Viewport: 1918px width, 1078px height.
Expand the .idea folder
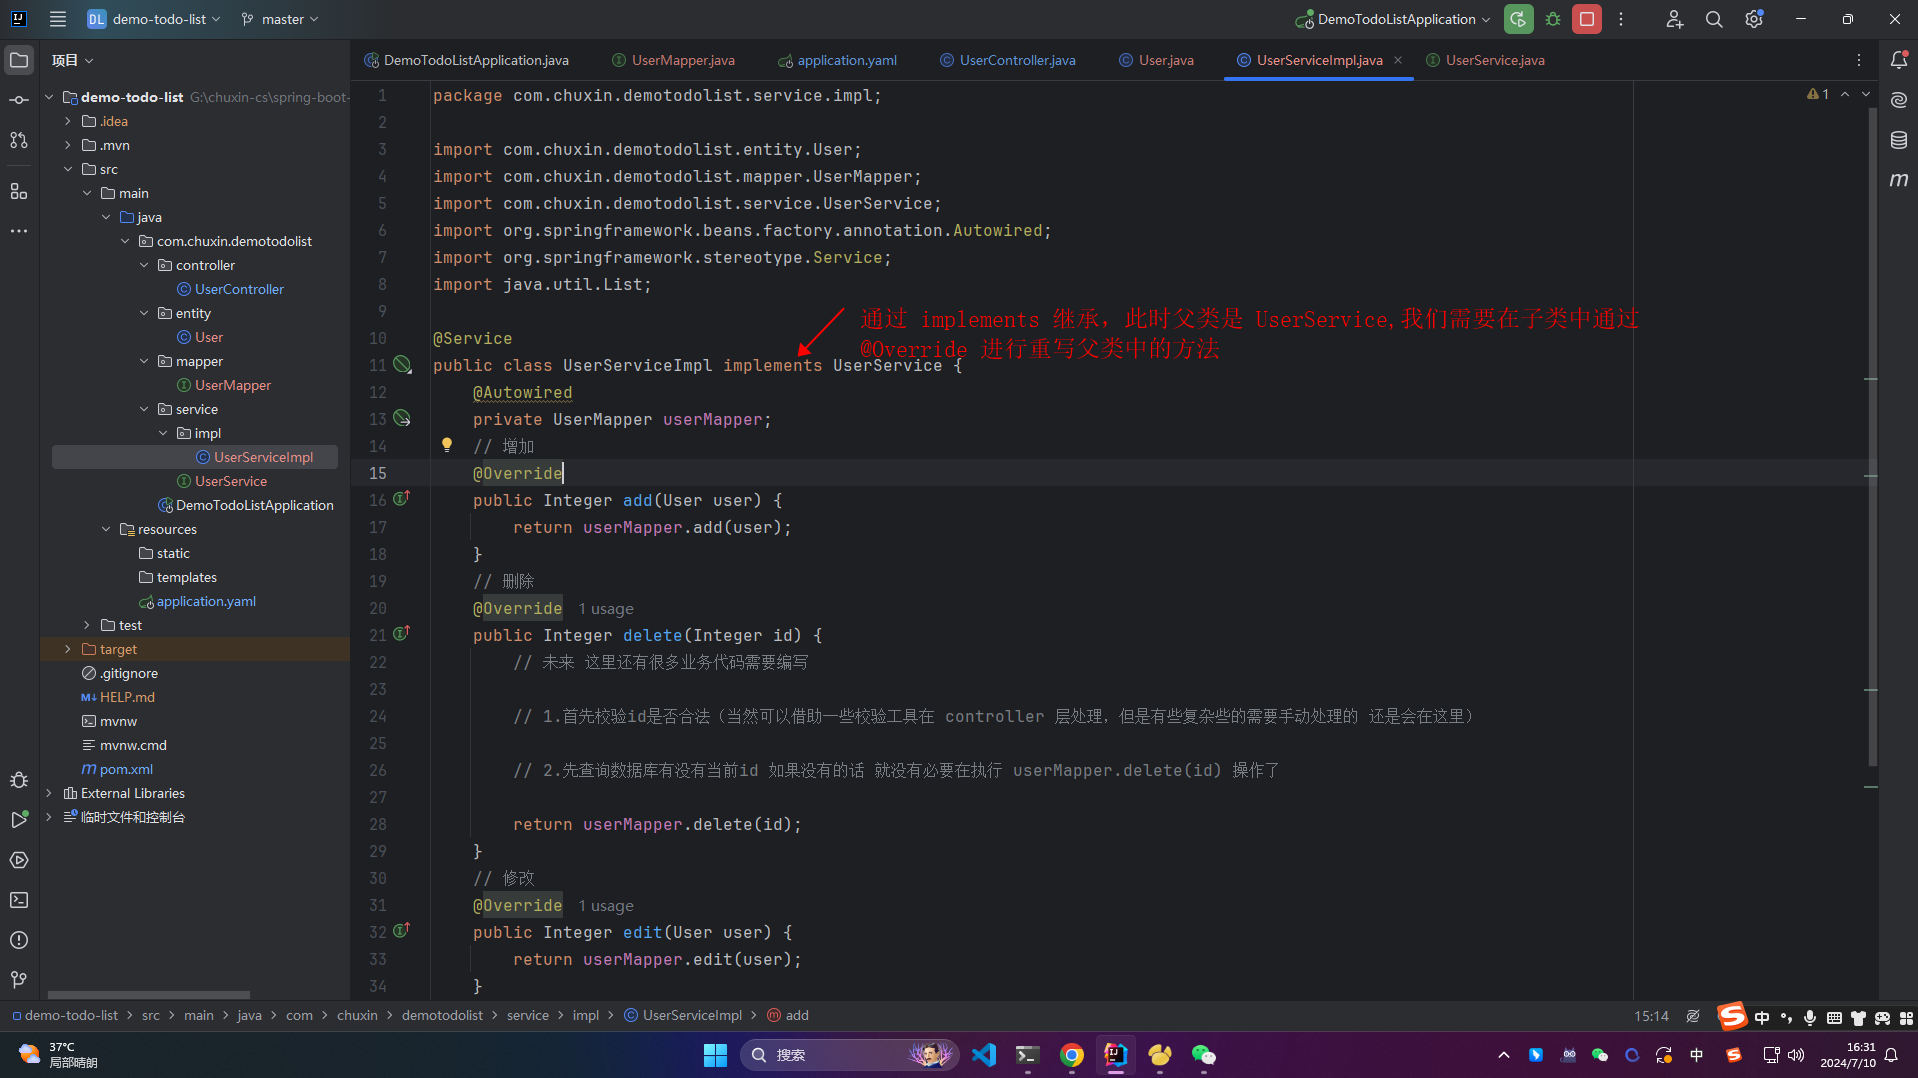(68, 121)
